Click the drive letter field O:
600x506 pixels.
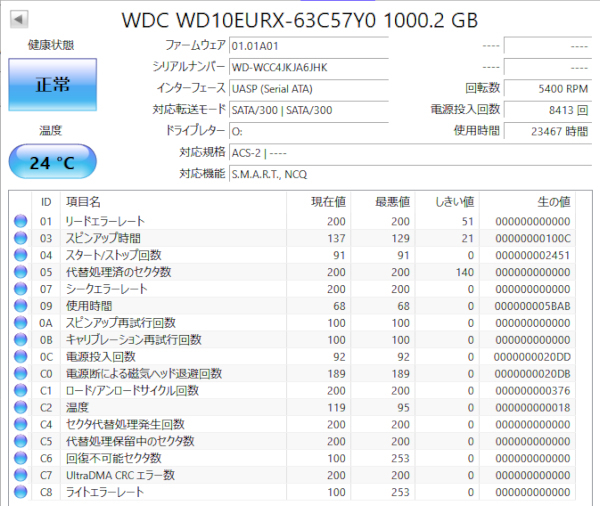[x=309, y=132]
